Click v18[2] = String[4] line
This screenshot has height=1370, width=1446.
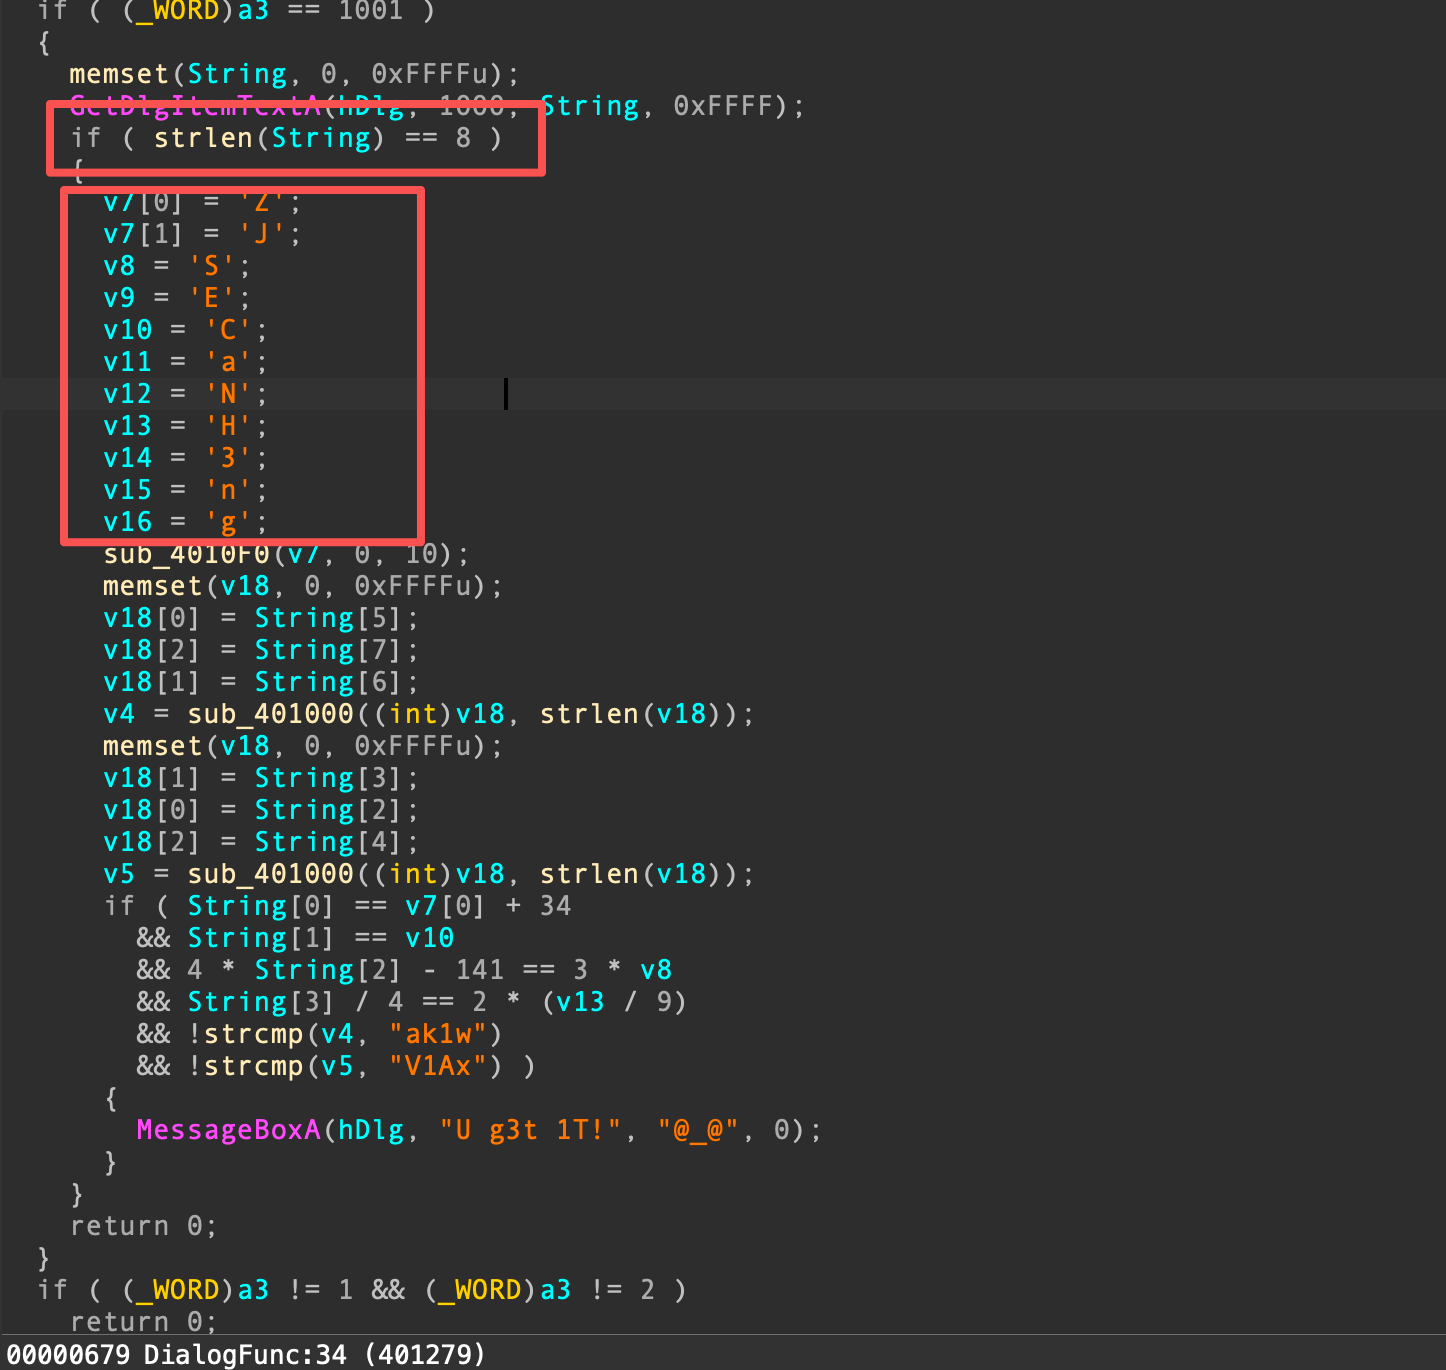click(x=260, y=842)
